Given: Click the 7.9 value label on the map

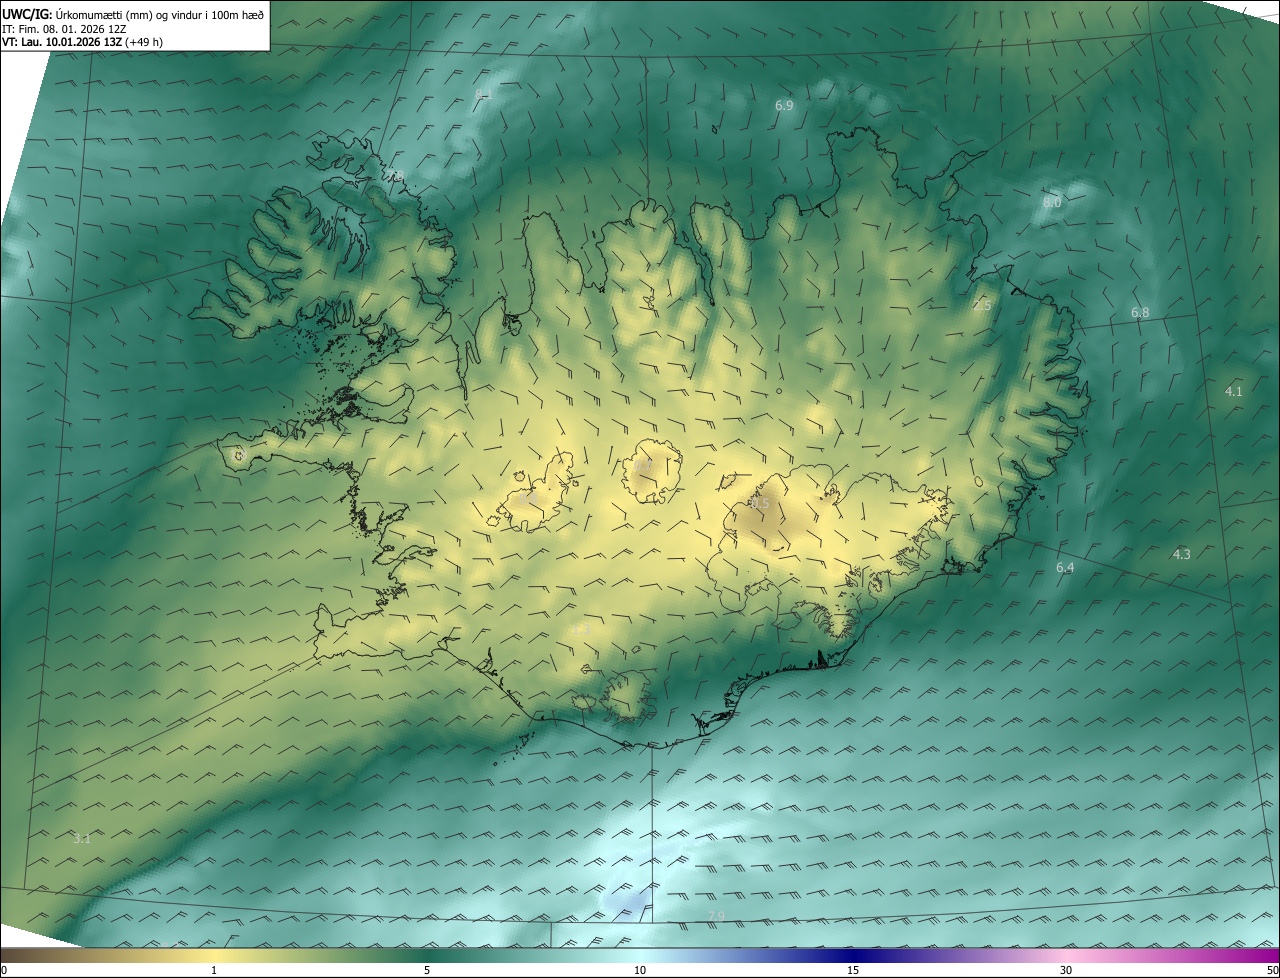Looking at the screenshot, I should [716, 917].
